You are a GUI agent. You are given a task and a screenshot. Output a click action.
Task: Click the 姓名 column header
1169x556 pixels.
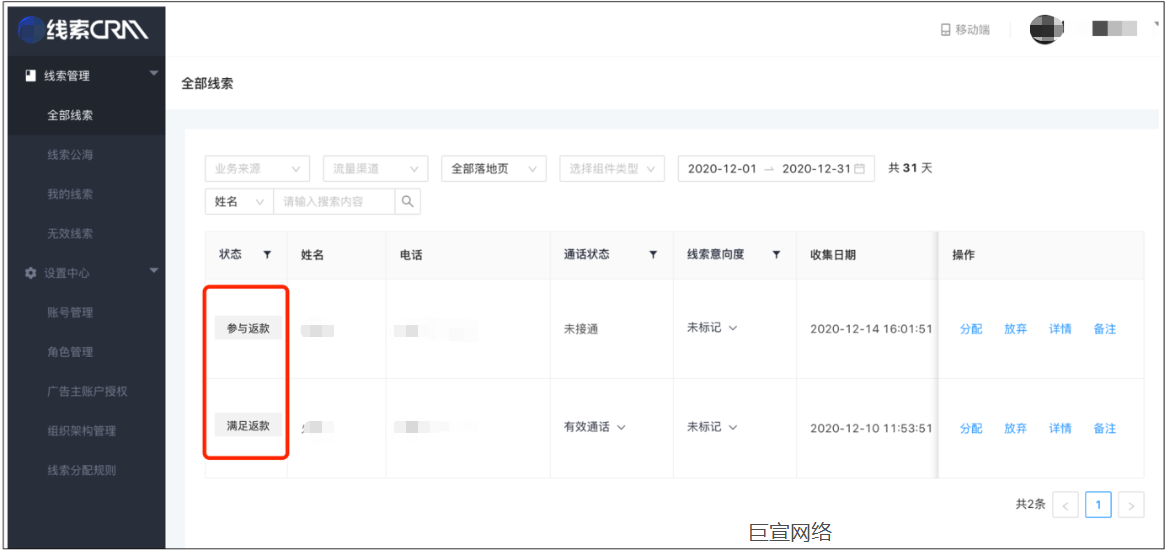point(312,255)
